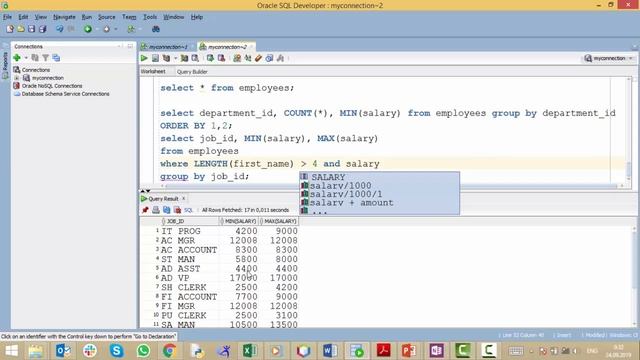The width and height of the screenshot is (640, 360).
Task: Switch to the Query Builder tab
Action: pyautogui.click(x=192, y=72)
